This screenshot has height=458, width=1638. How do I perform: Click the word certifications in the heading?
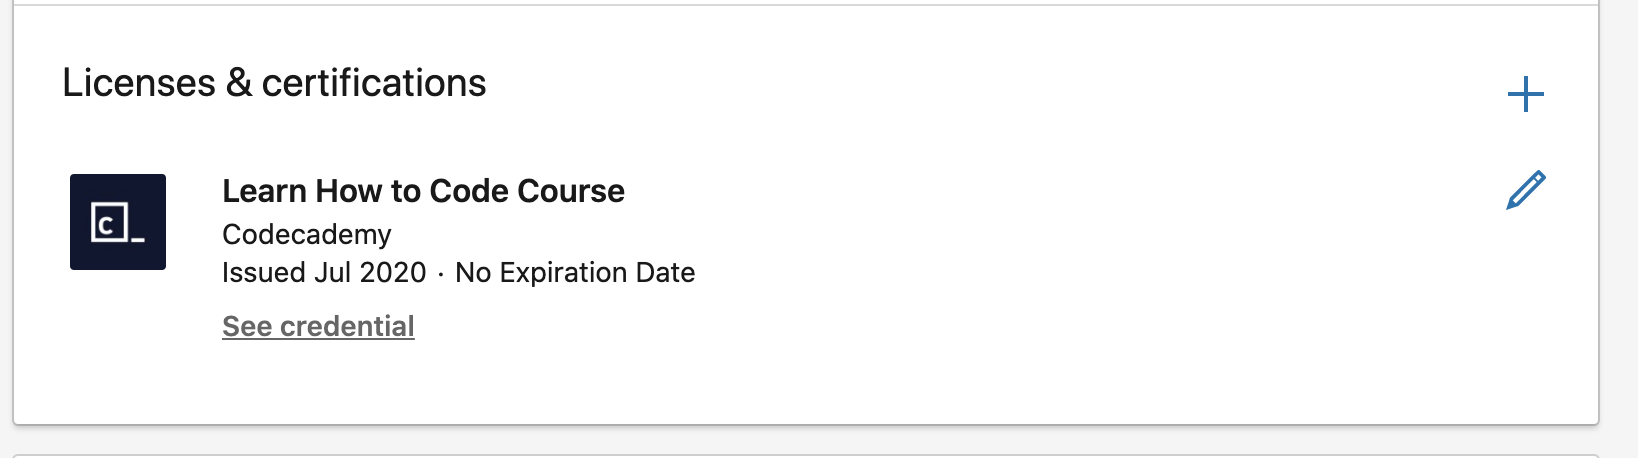374,83
